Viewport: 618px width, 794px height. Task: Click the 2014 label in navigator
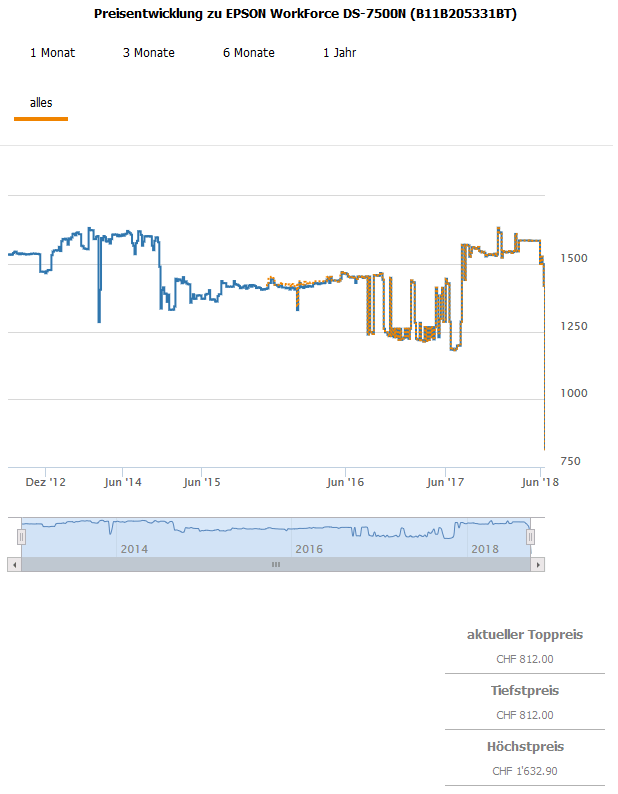tap(134, 549)
